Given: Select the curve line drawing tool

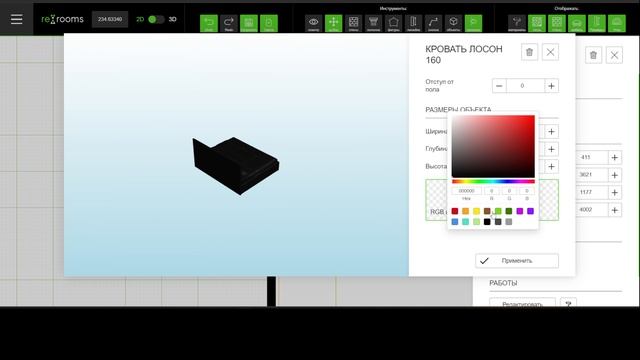Looking at the screenshot, I should [x=433, y=23].
